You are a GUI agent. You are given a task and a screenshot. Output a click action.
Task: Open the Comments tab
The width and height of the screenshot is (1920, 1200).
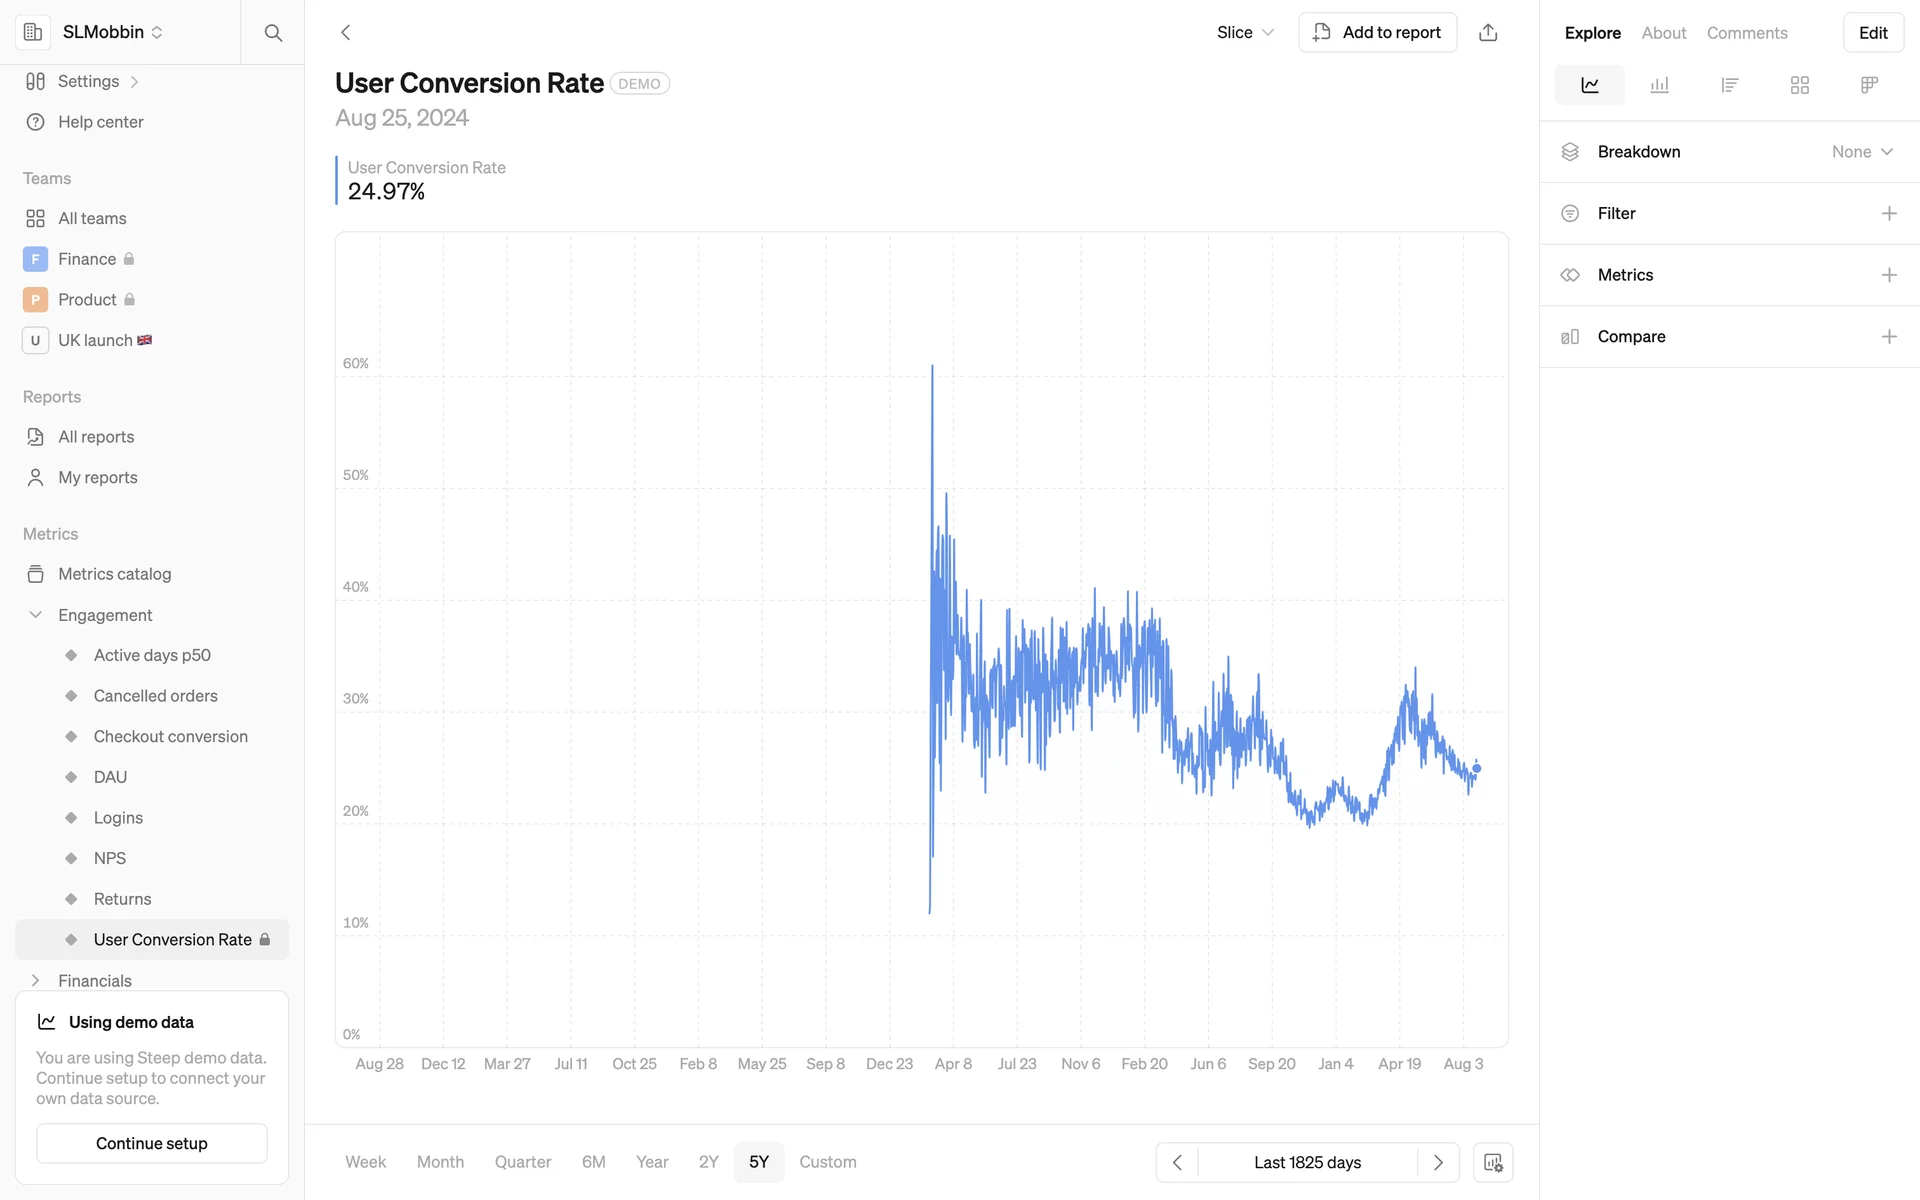(1746, 33)
